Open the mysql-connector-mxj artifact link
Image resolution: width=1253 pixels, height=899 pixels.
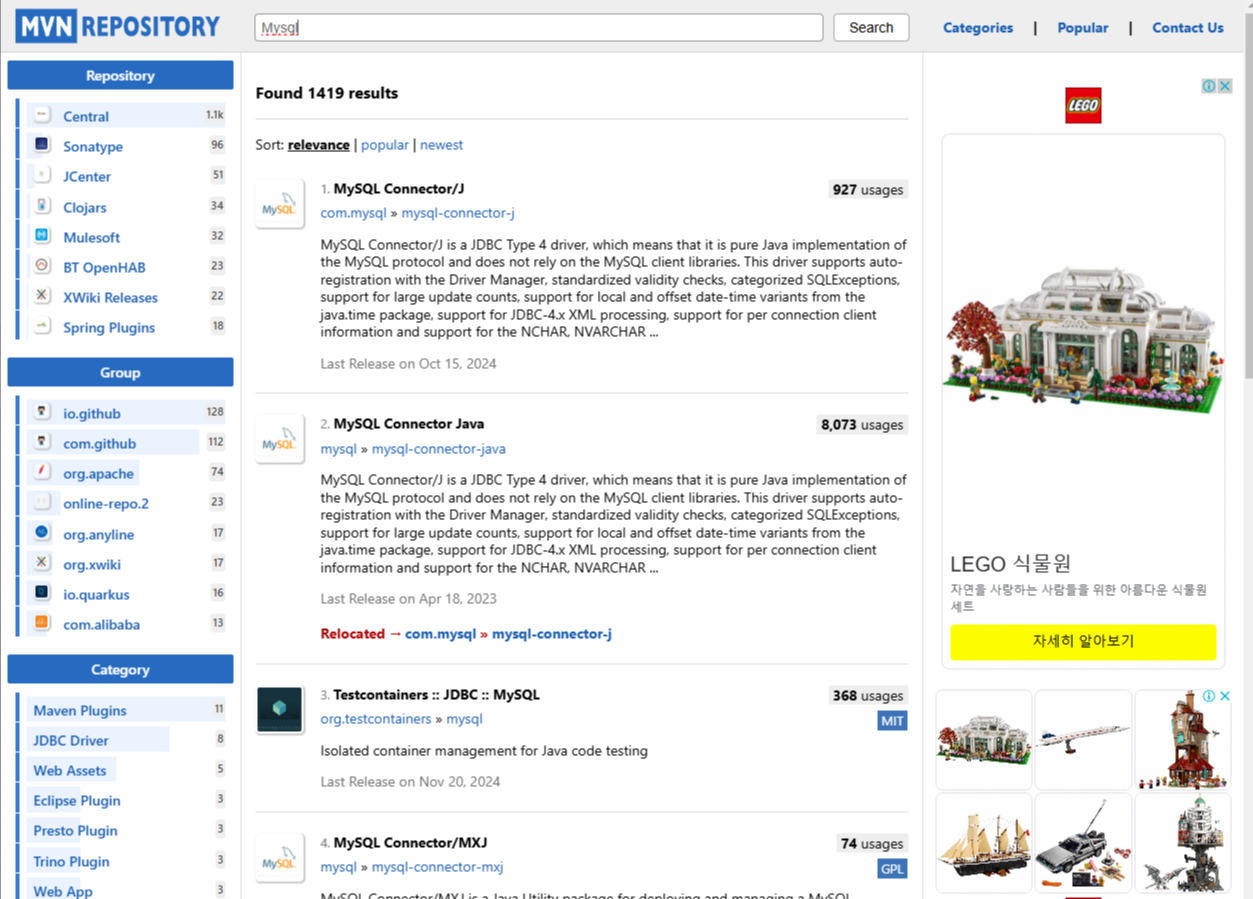(x=438, y=867)
